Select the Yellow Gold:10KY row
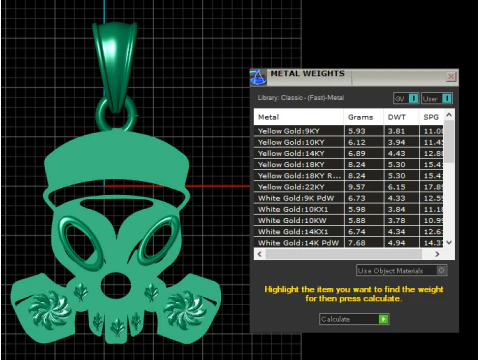Viewport: 480px width, 360px height. [x=349, y=142]
